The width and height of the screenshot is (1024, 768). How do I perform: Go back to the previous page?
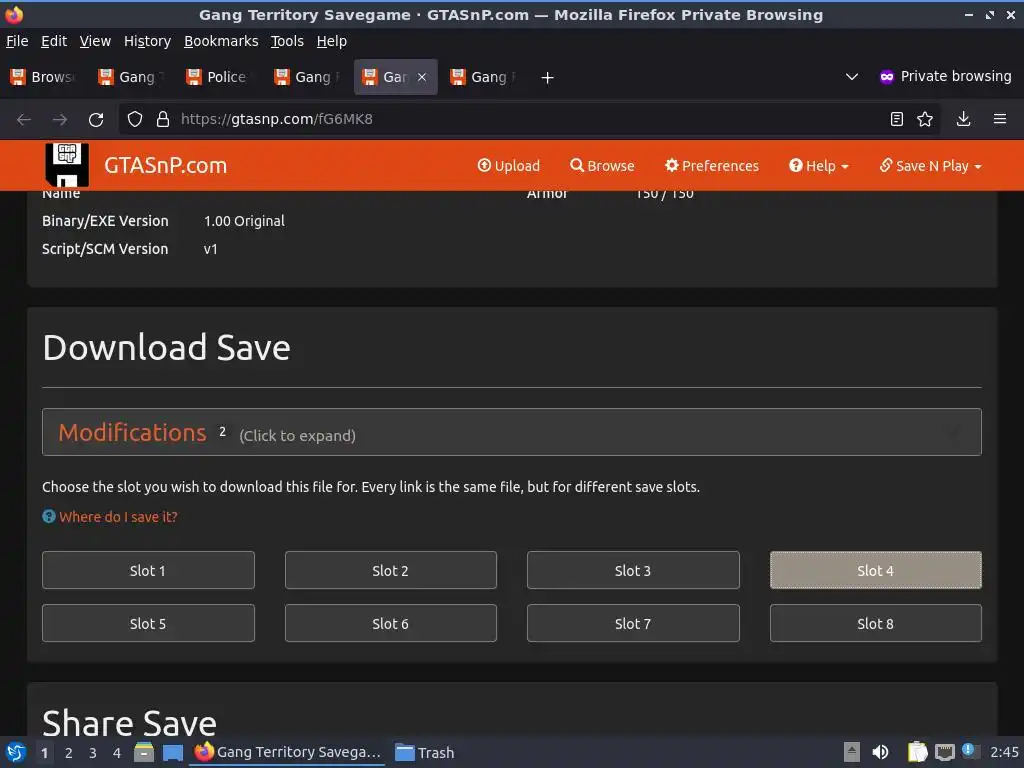pyautogui.click(x=24, y=120)
